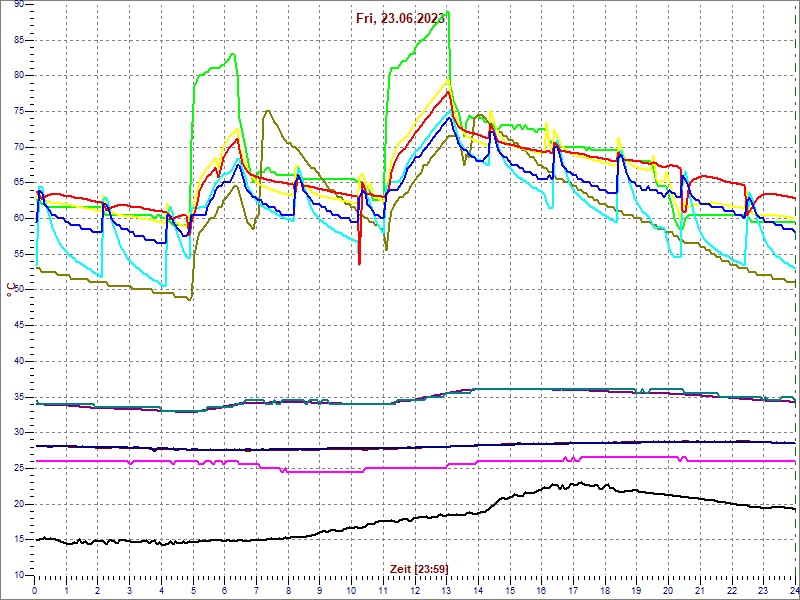800x600 pixels.
Task: Click hour 12 on the time axis
Action: pyautogui.click(x=415, y=590)
